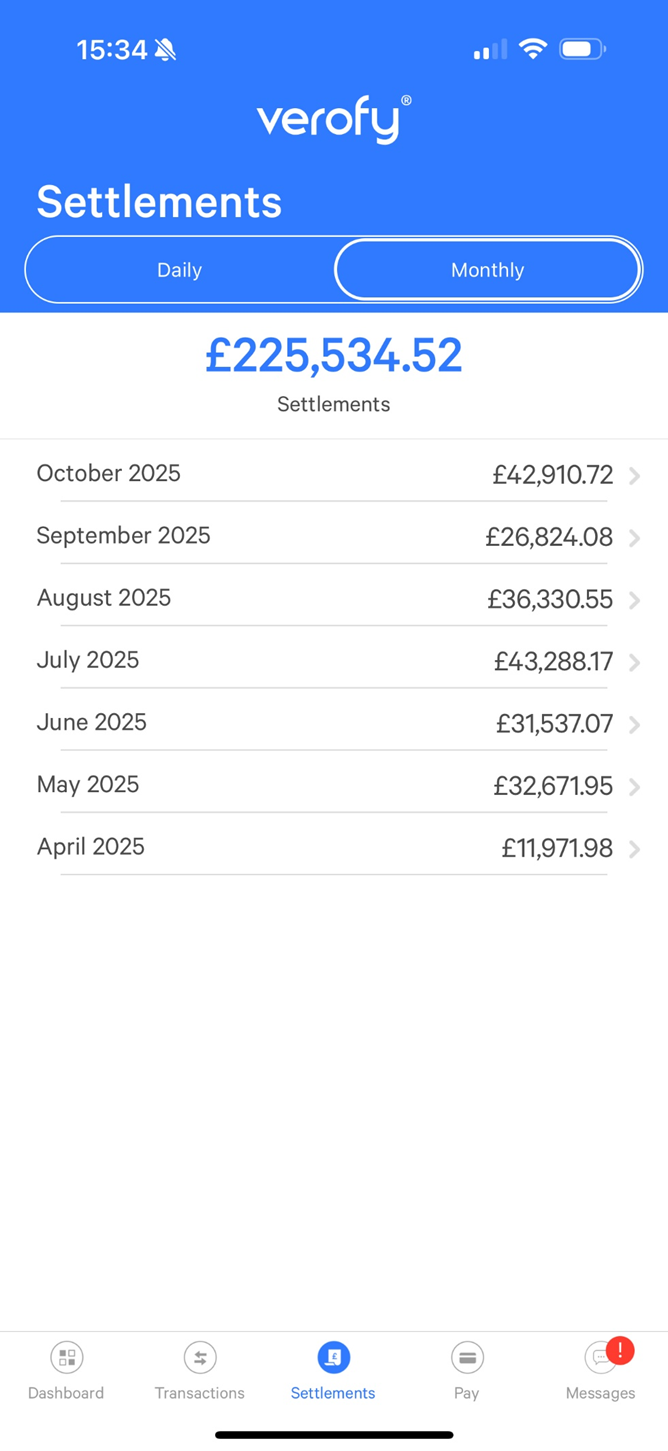The height and width of the screenshot is (1451, 668).
Task: Go to the Pay tab label
Action: [467, 1393]
